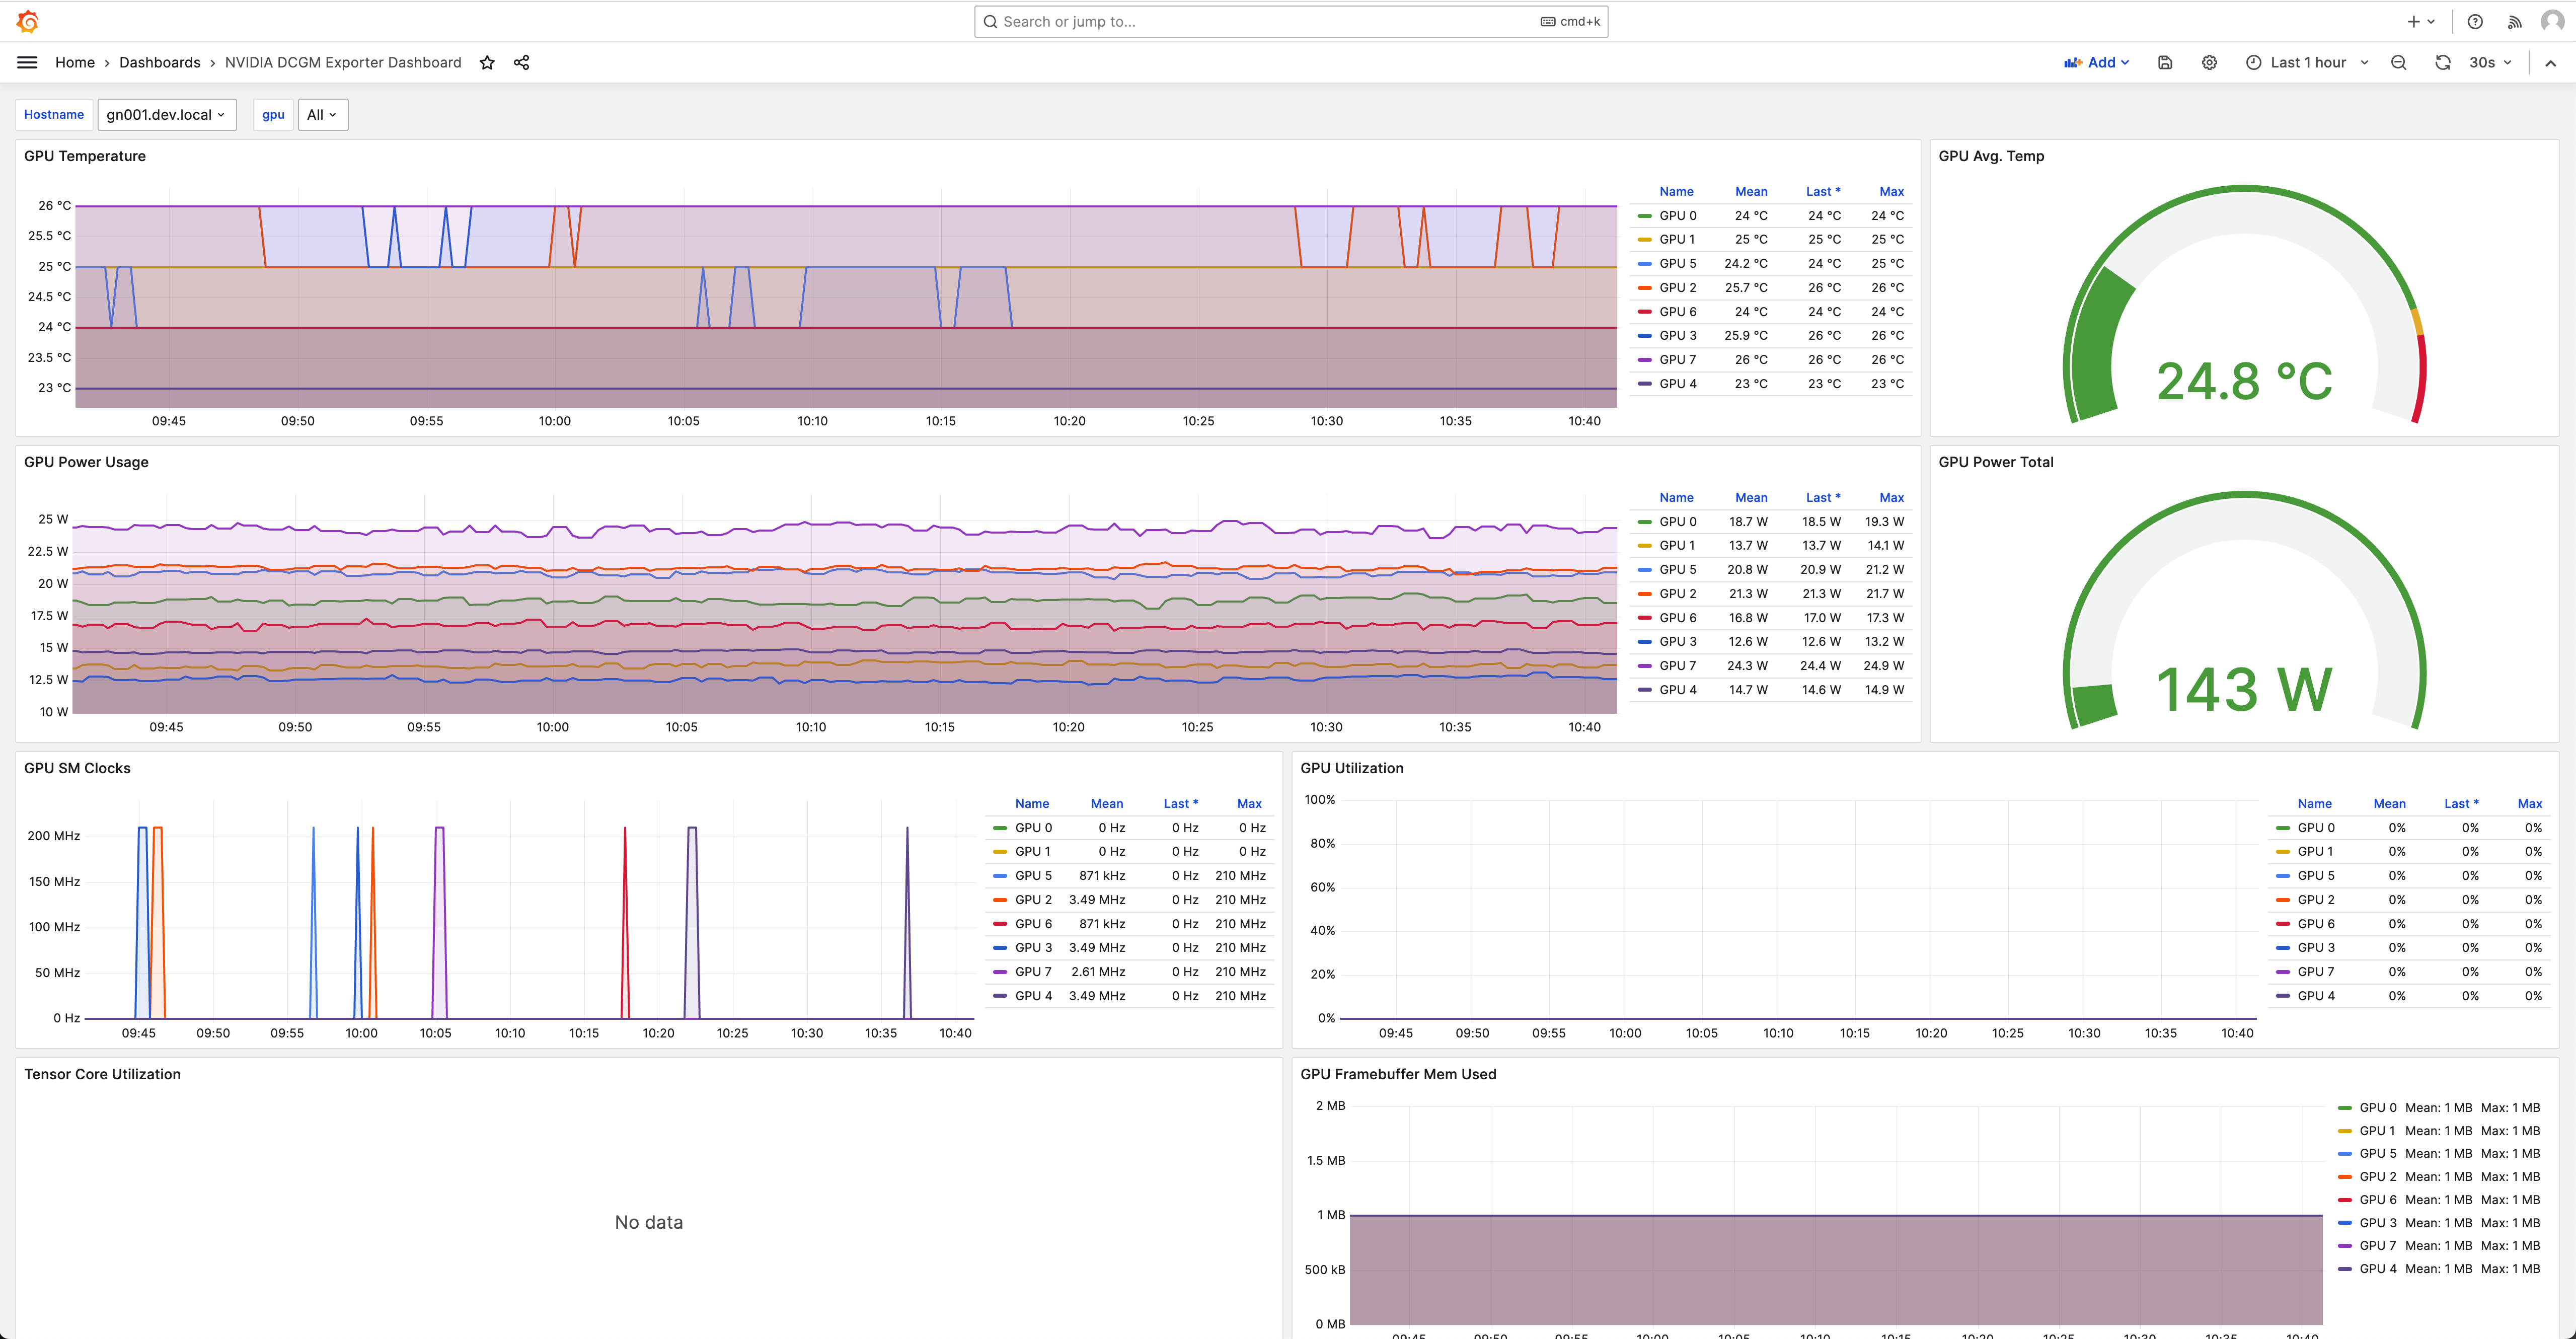
Task: Zoom out the time range
Action: click(x=2398, y=62)
